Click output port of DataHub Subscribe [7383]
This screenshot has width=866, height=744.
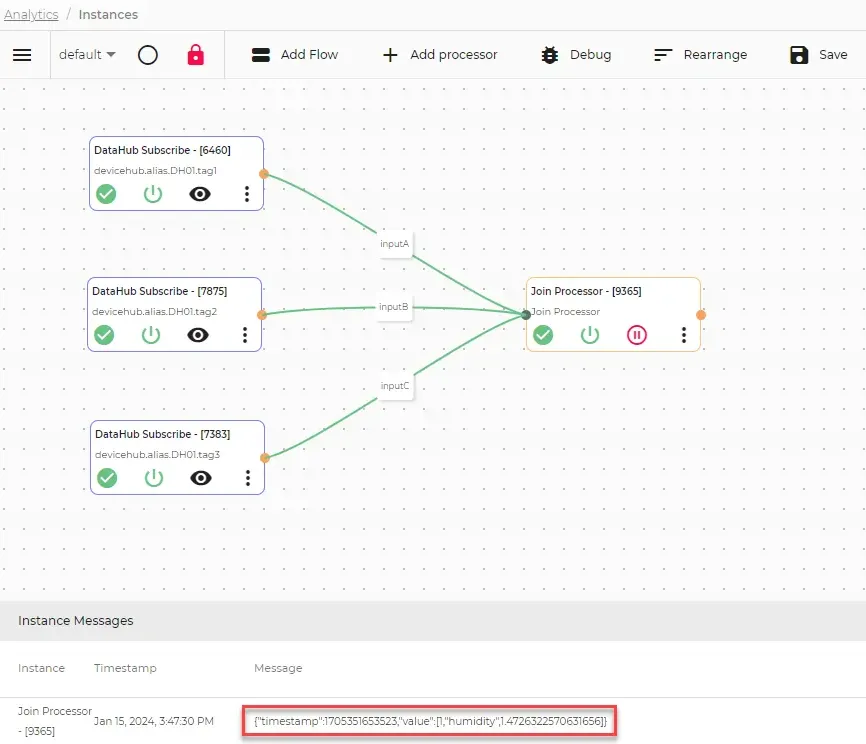tap(265, 458)
